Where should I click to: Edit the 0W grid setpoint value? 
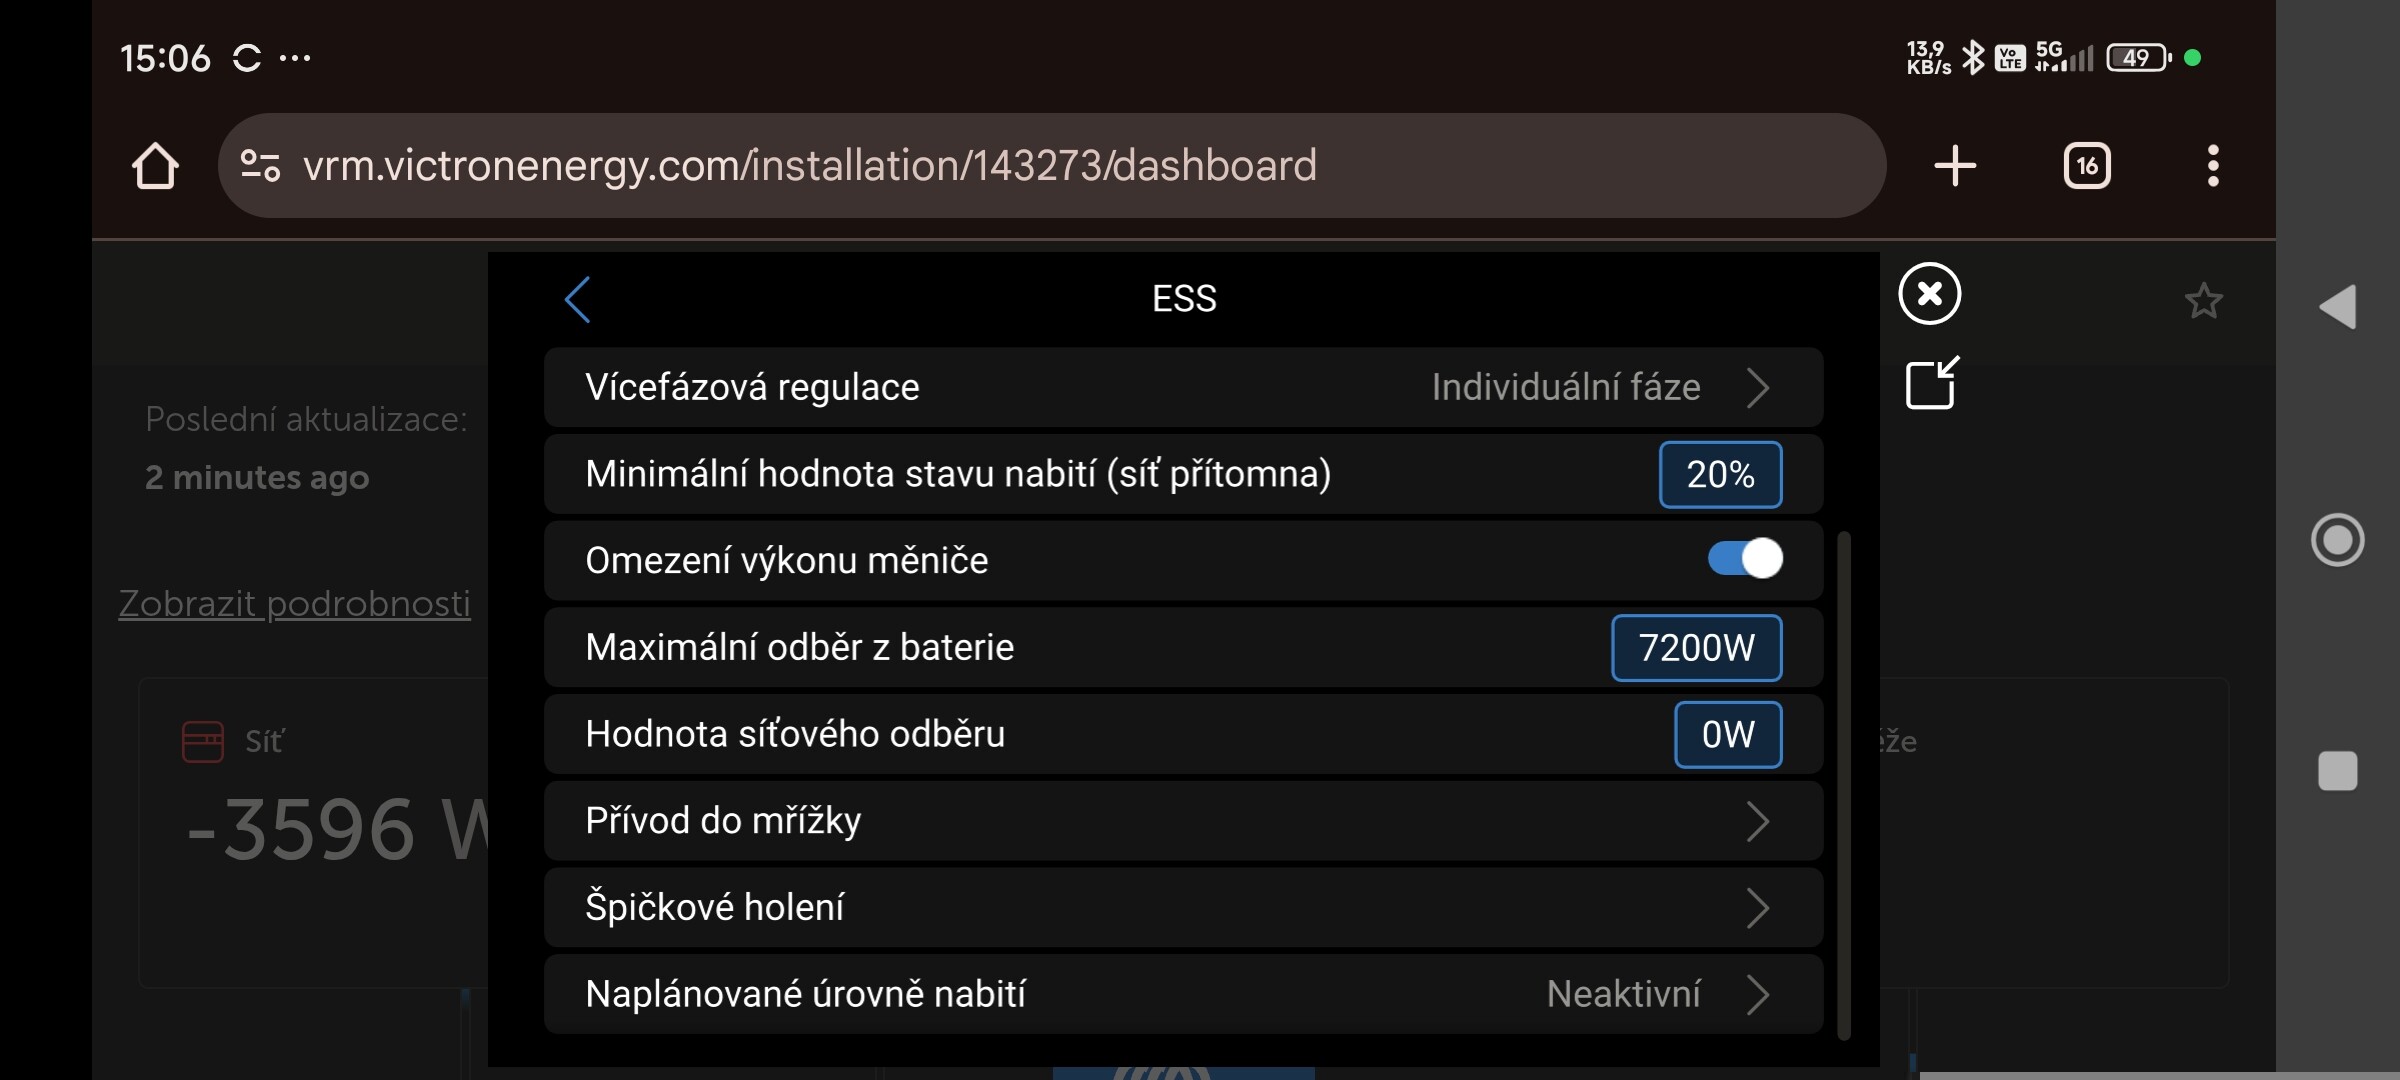pos(1727,735)
